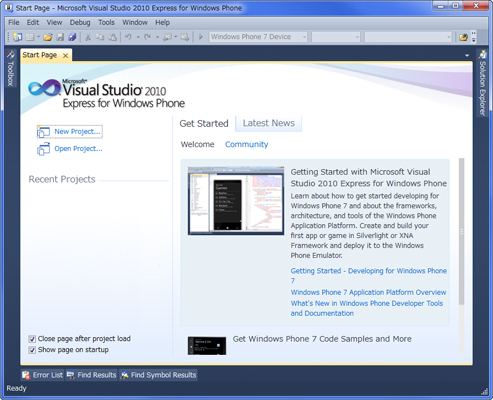Click the Save All toolbar icon
Image resolution: width=493 pixels, height=400 pixels.
[x=72, y=37]
